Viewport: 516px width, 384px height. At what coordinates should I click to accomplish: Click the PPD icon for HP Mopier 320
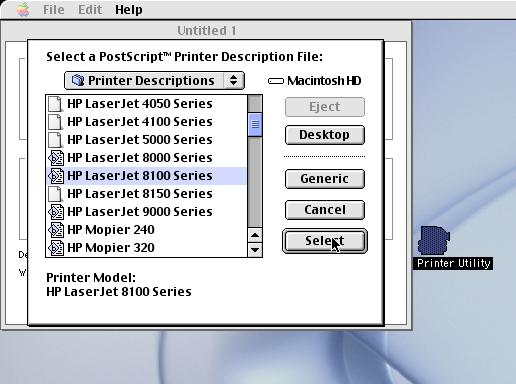pos(56,248)
